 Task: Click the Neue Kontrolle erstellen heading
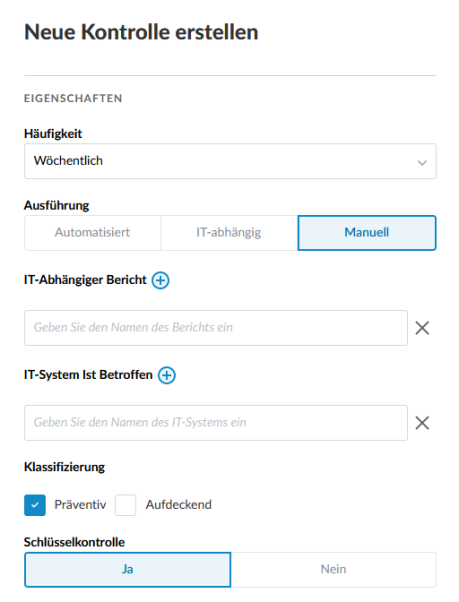tap(141, 32)
